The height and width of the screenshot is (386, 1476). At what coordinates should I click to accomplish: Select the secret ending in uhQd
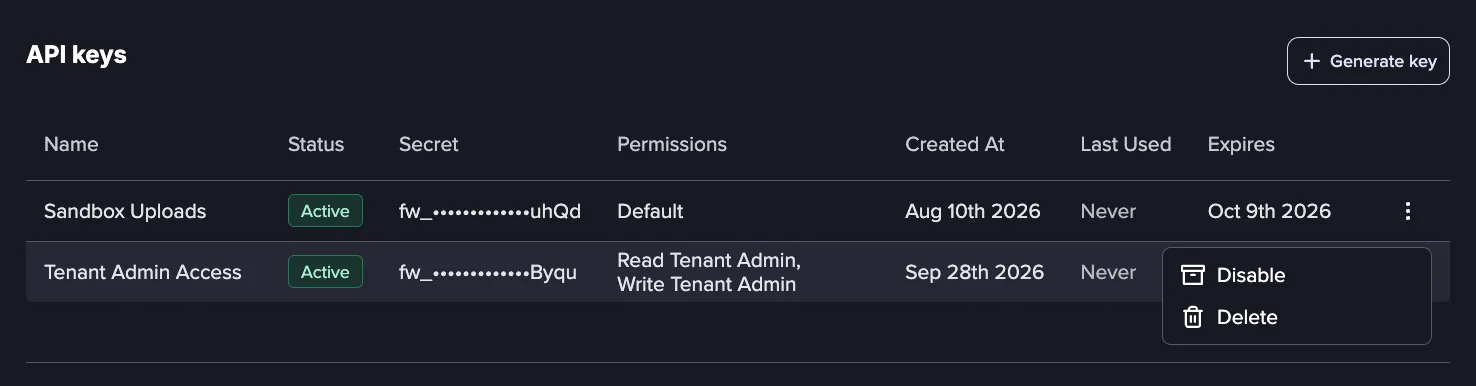tap(490, 211)
